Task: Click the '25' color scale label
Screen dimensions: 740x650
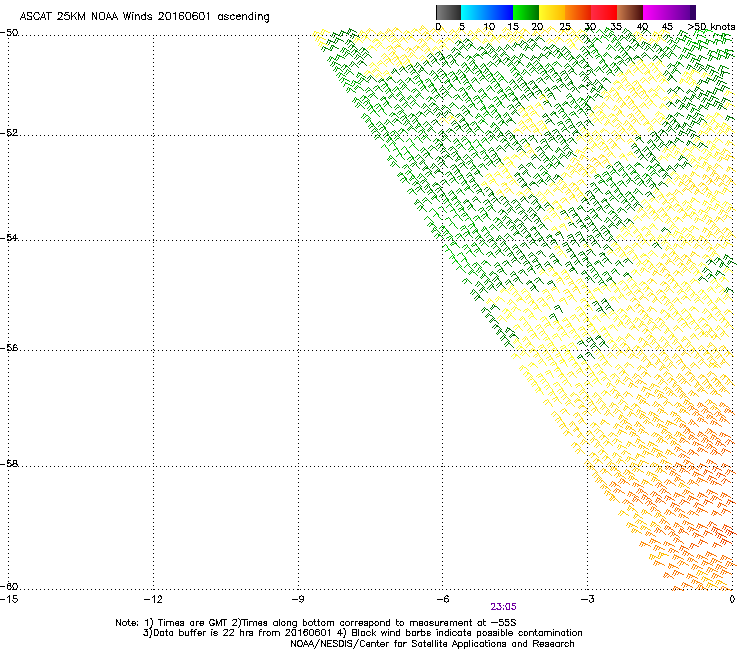Action: click(x=565, y=27)
